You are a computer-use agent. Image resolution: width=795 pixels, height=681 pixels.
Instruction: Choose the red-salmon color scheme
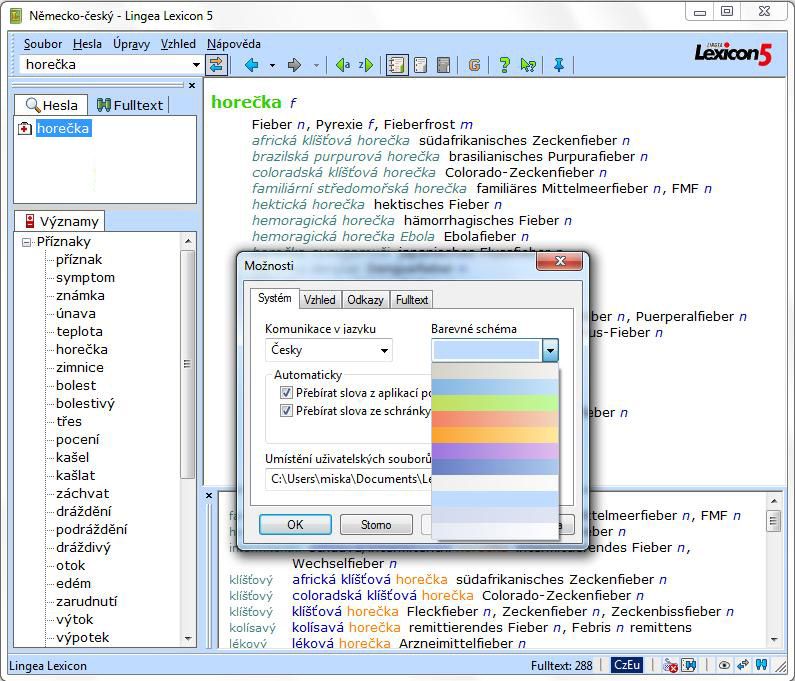point(494,419)
